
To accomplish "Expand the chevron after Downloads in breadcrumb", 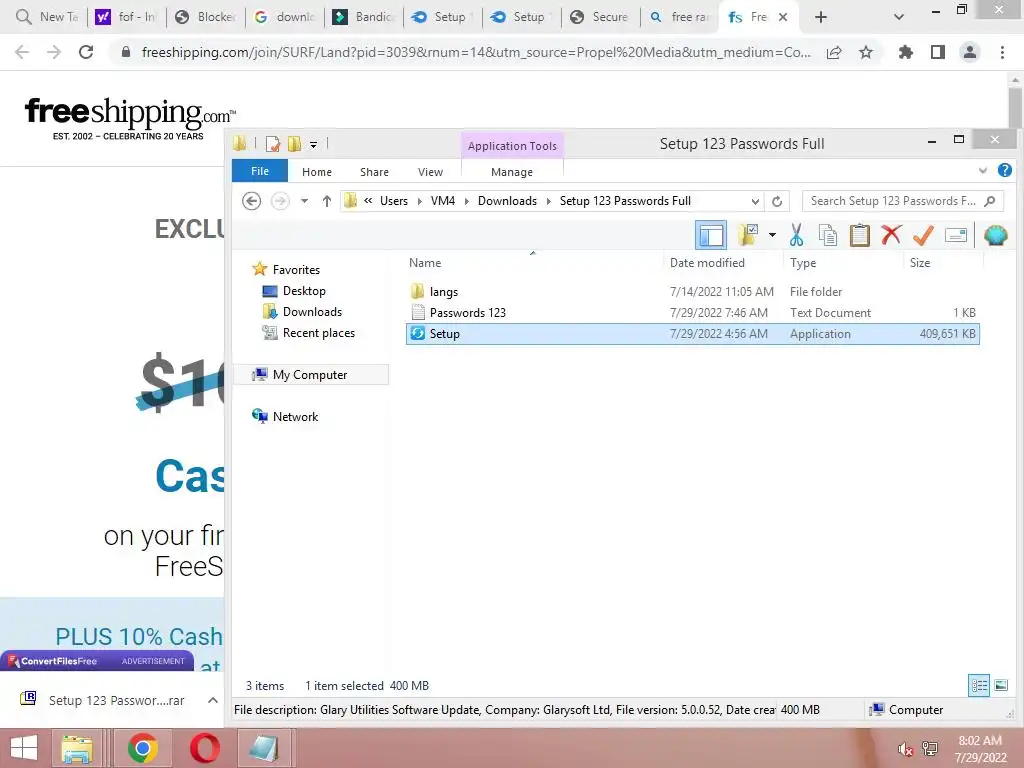I will coord(549,201).
